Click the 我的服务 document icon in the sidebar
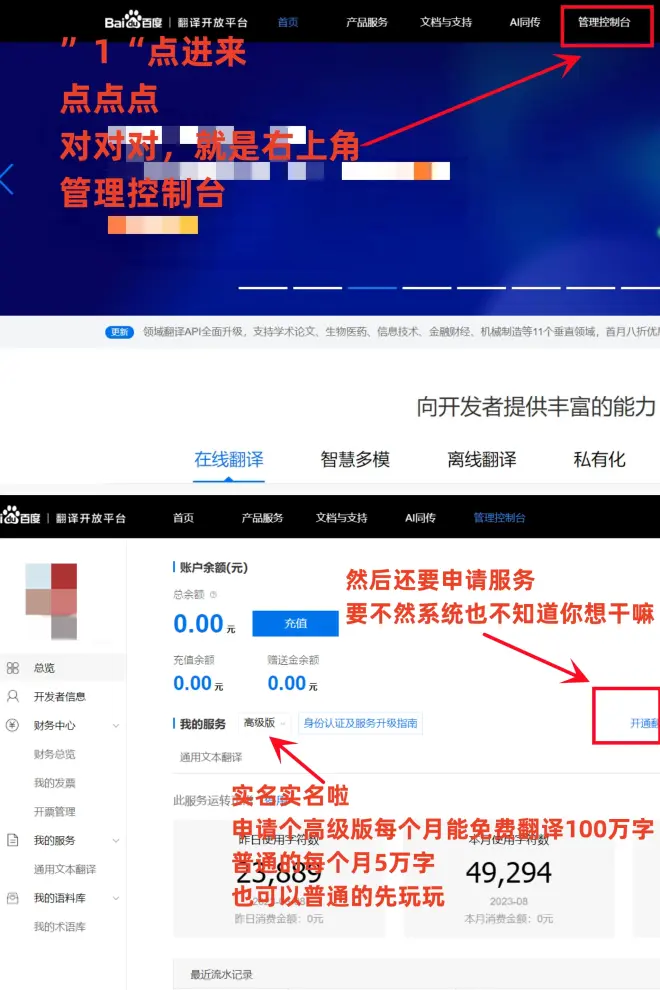660x990 pixels. 13,841
